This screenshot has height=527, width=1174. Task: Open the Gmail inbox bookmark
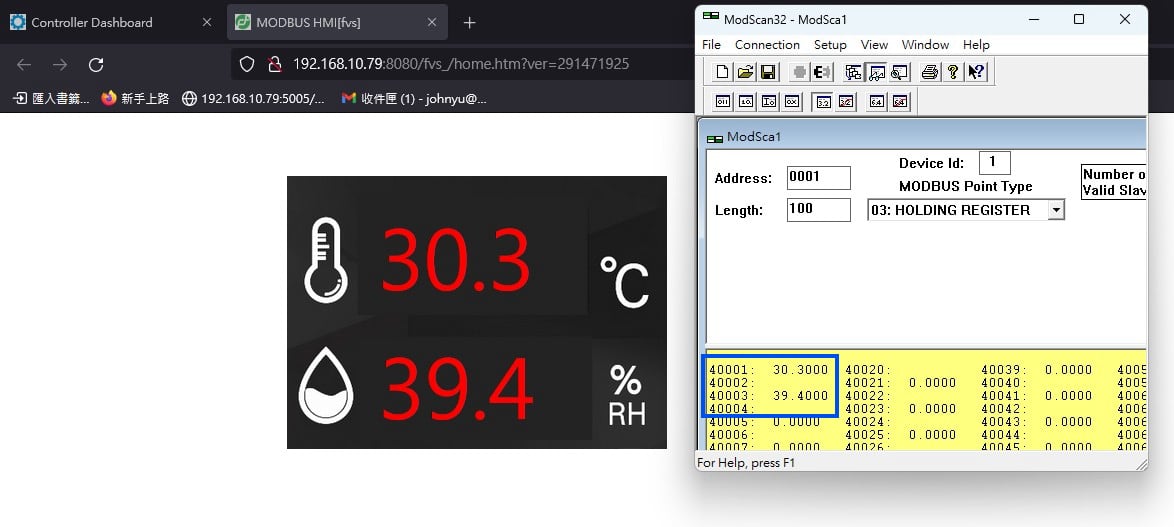(414, 99)
